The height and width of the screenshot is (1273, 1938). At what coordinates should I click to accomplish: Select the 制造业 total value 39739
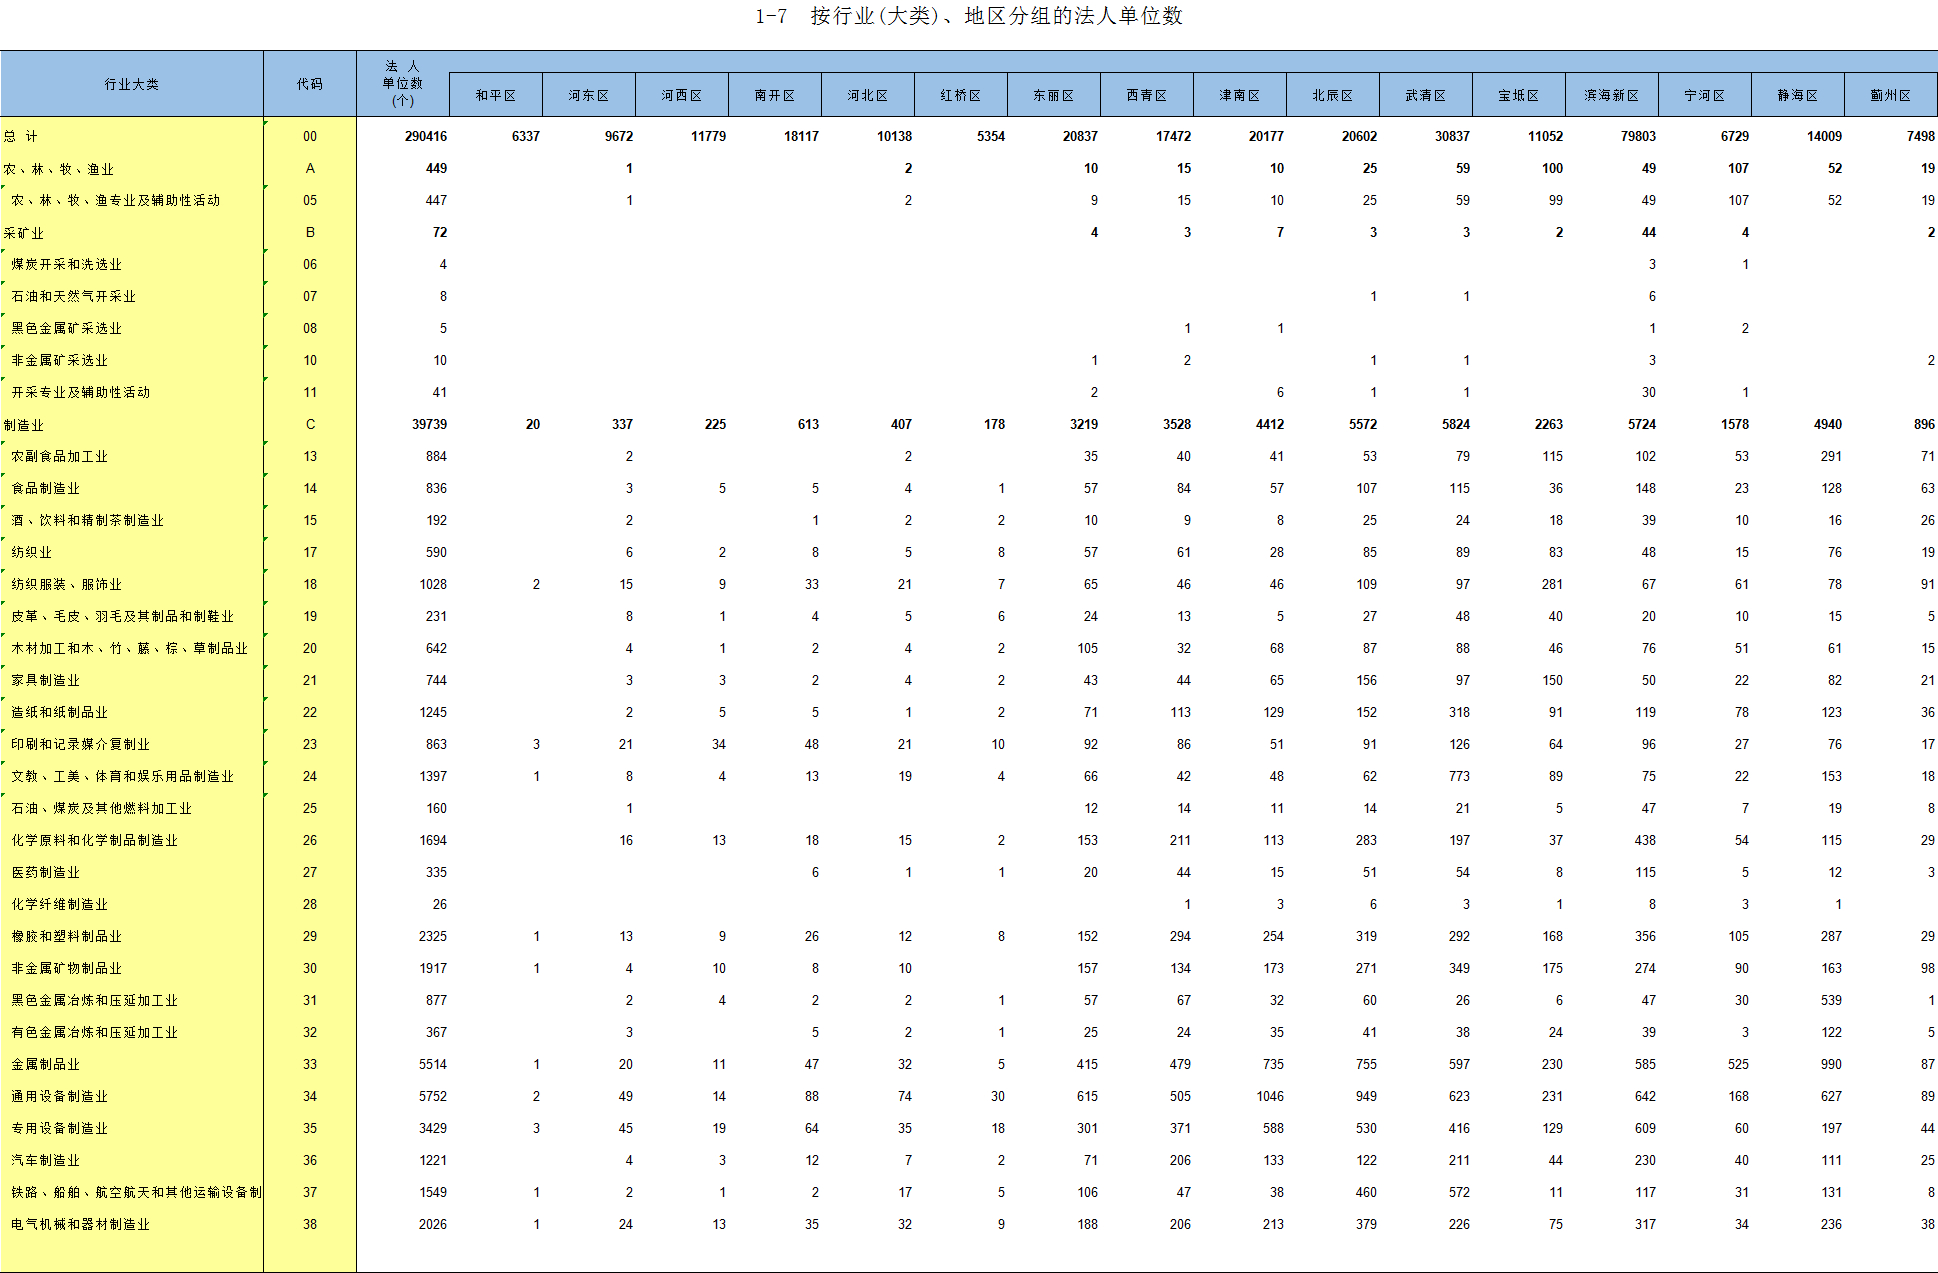point(429,424)
